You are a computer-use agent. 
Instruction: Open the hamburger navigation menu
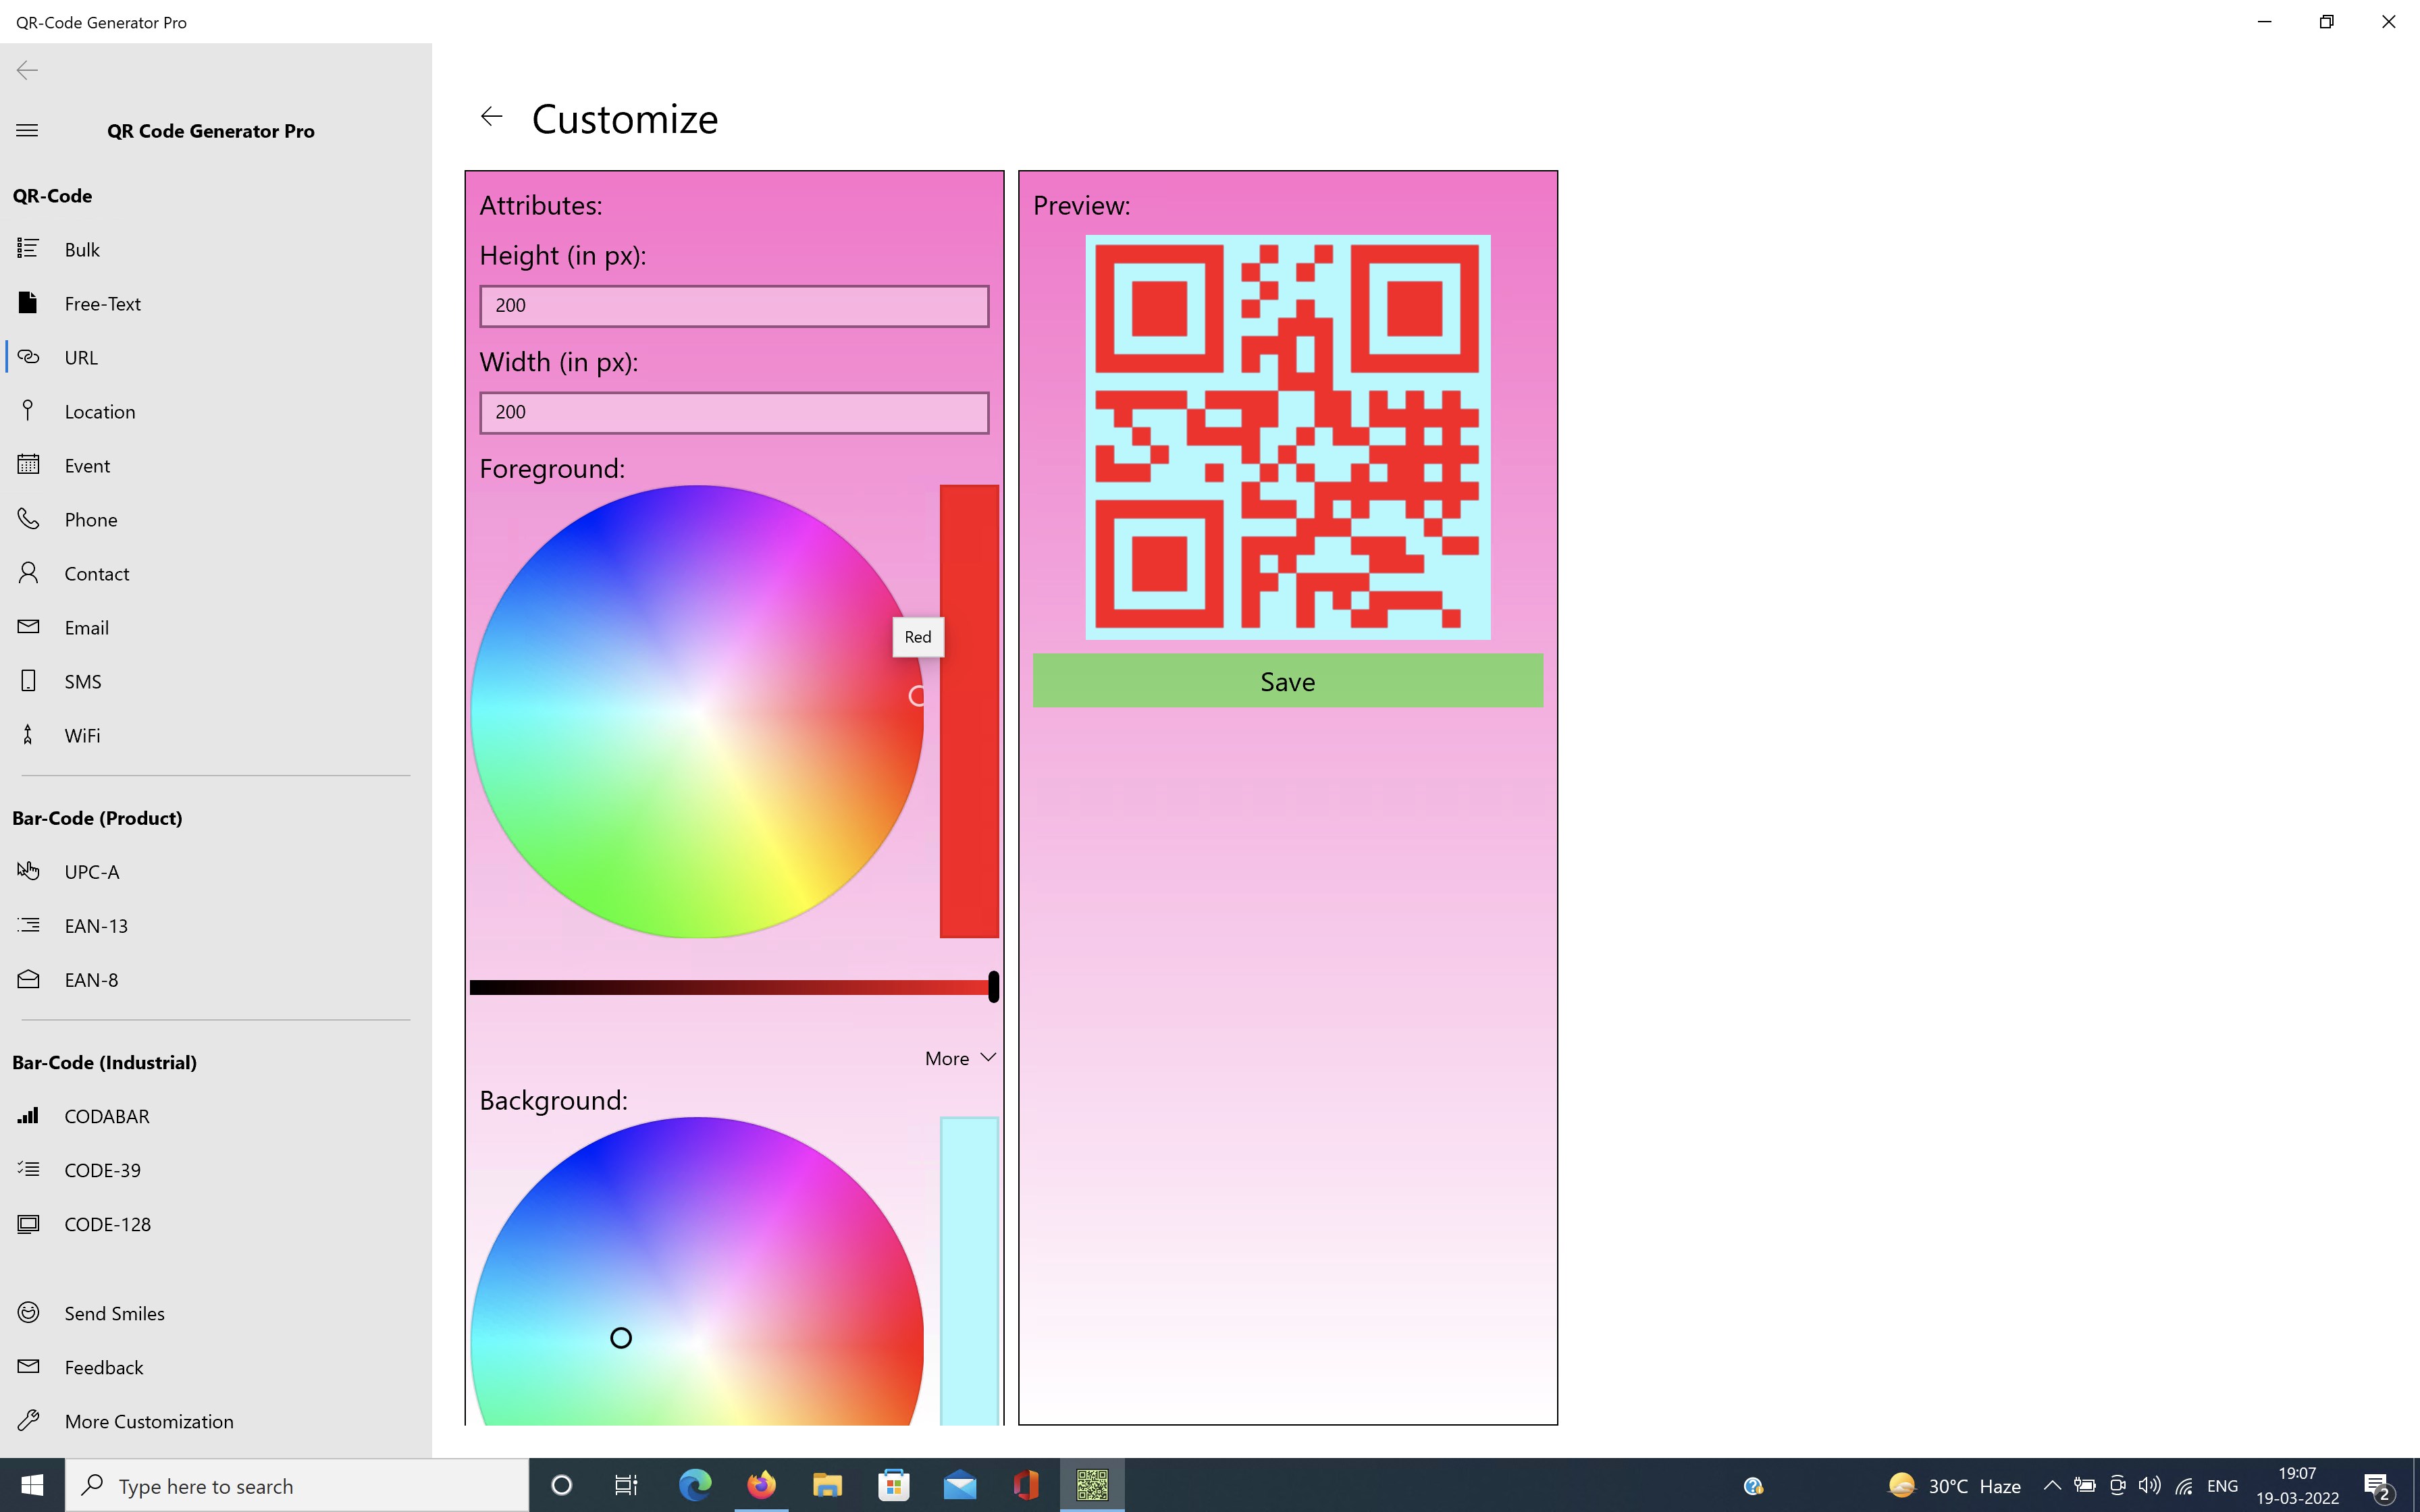27,131
